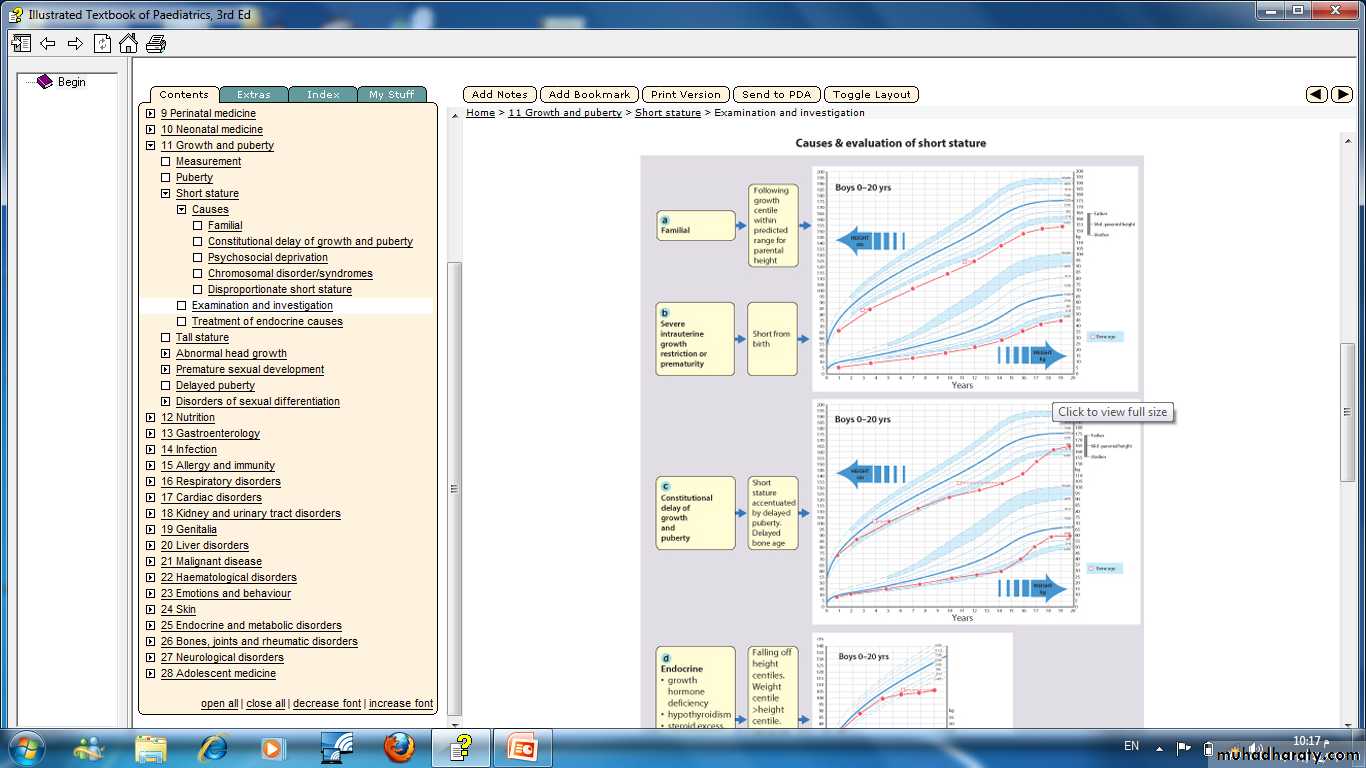Viewport: 1366px width, 768px height.
Task: Go back using the left arrow toolbar icon
Action: [48, 43]
